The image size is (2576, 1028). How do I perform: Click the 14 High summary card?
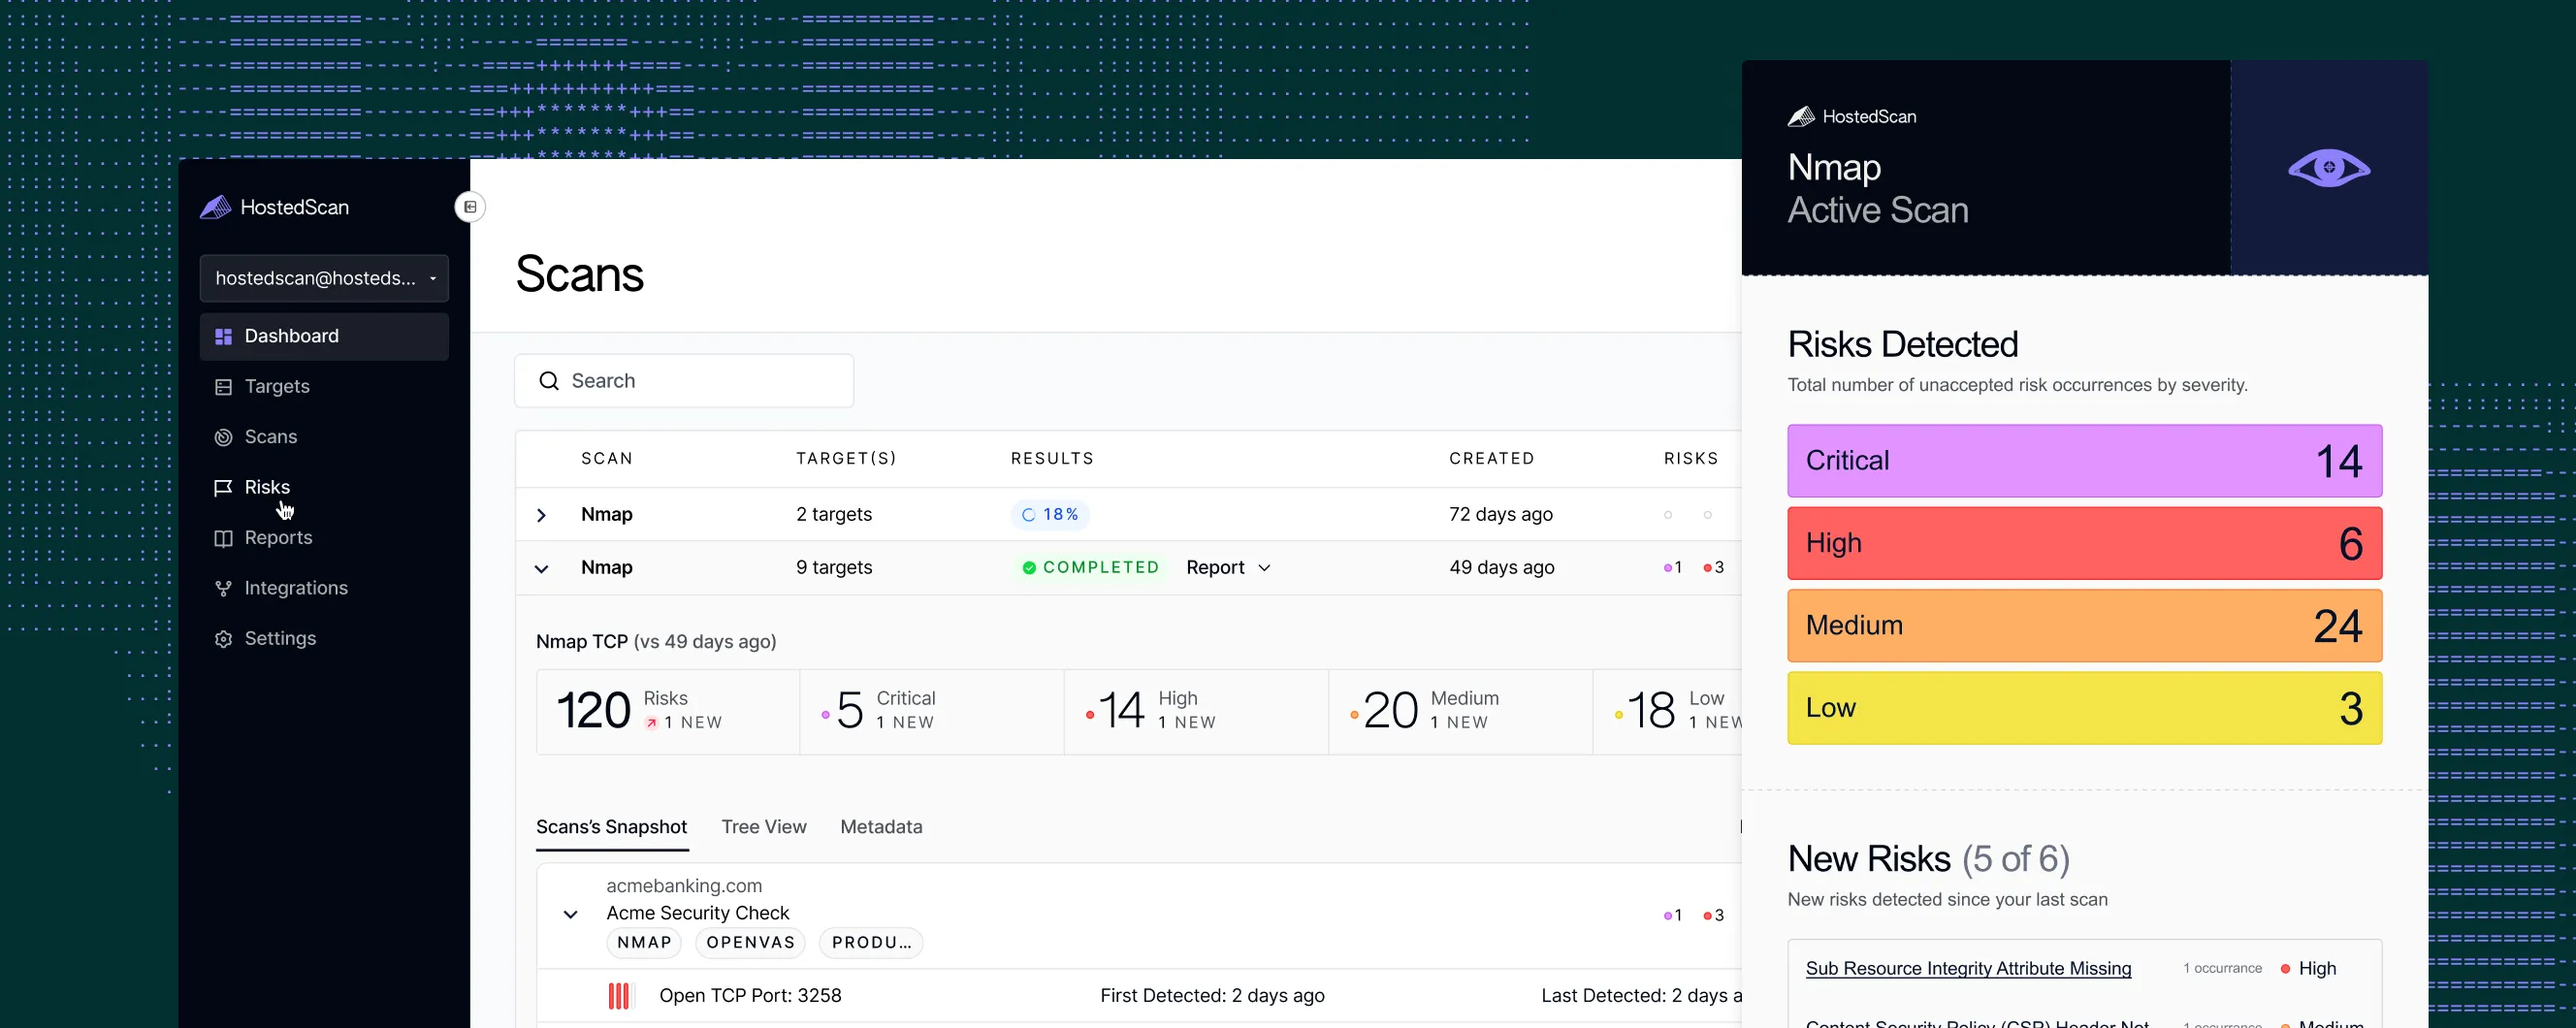[1196, 711]
